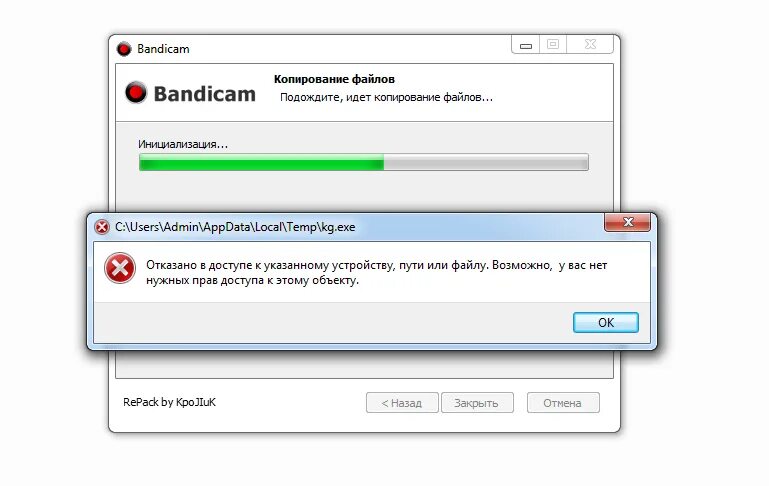Screen dimensions: 769x486
Task: Click the large red error X icon
Action: coord(120,268)
